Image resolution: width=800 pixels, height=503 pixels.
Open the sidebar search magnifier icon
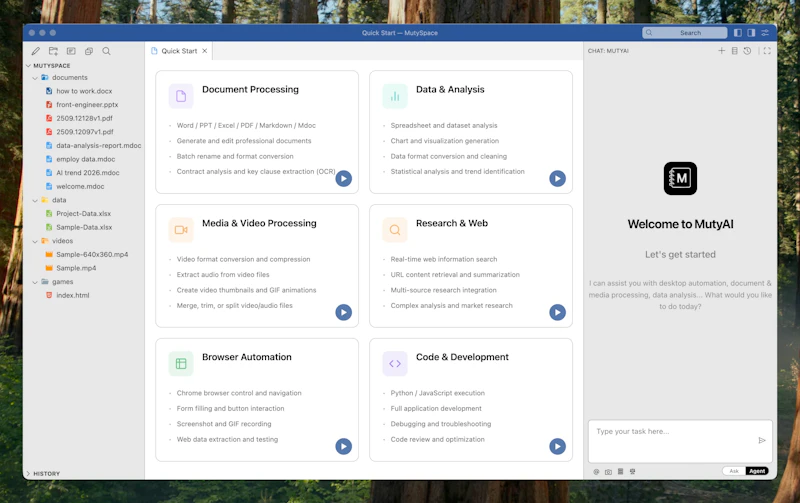pos(106,51)
